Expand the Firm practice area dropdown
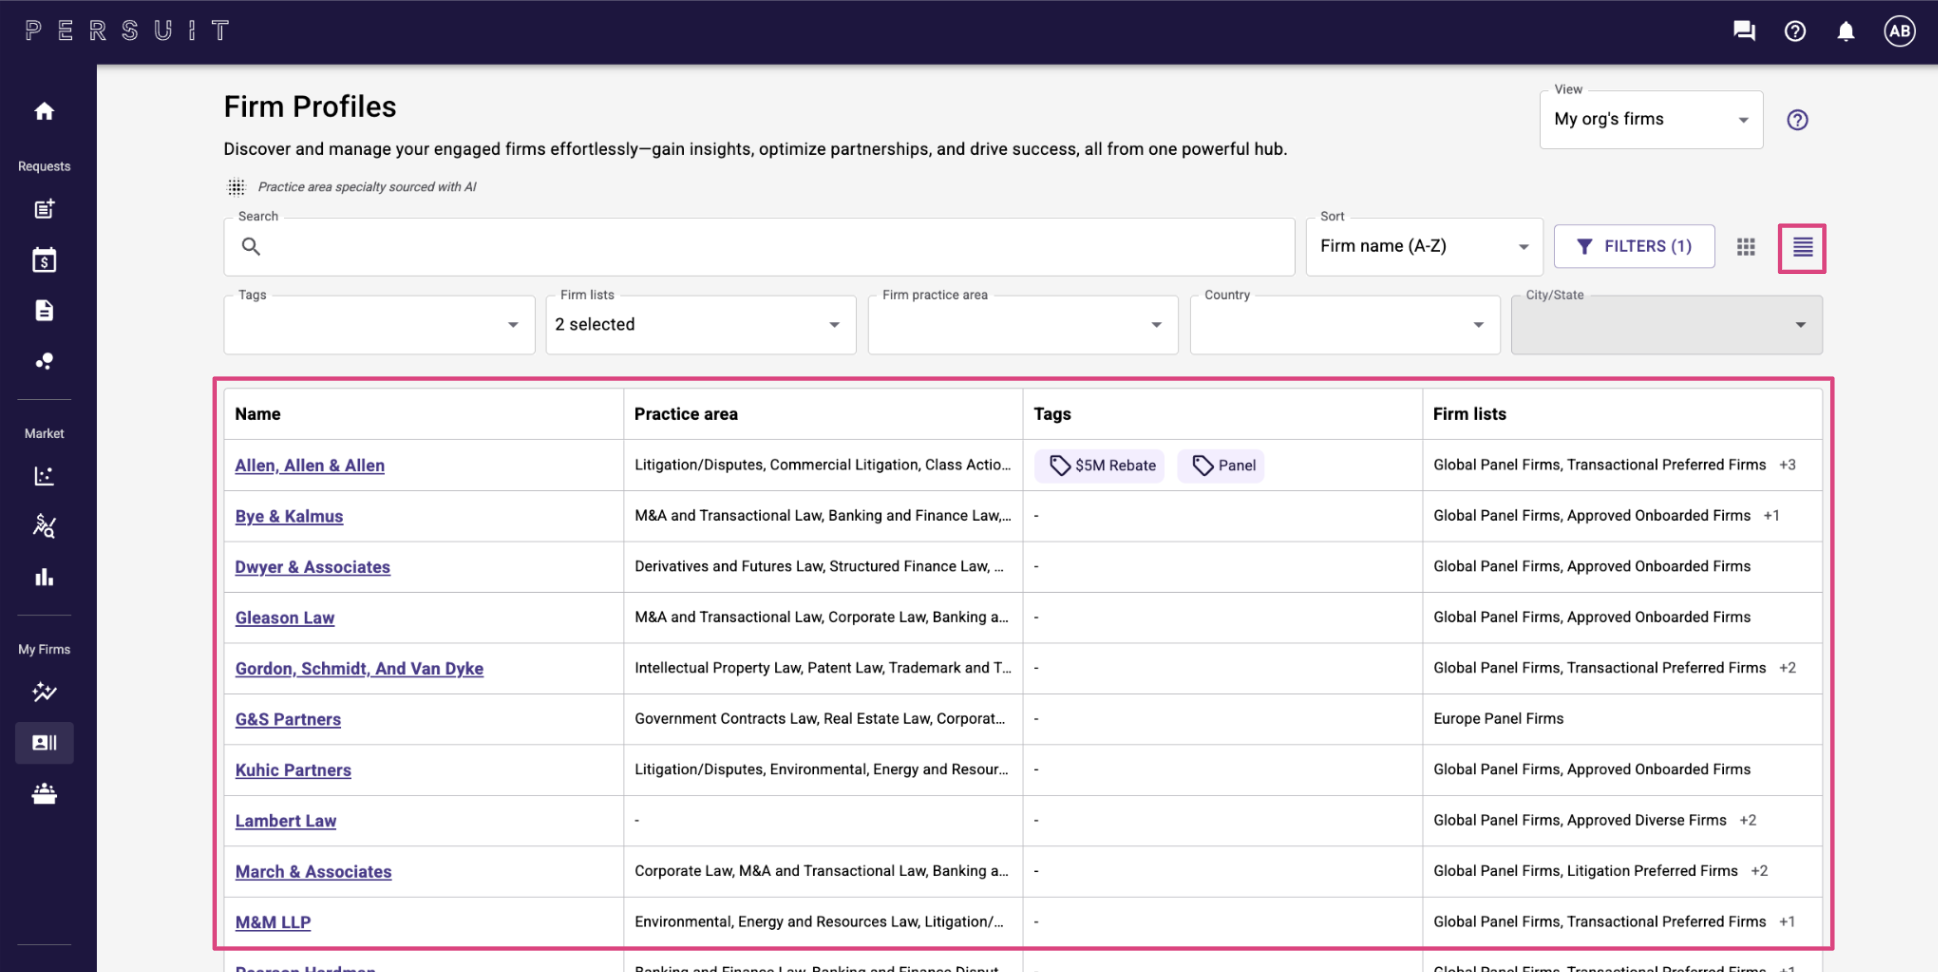 tap(1022, 324)
